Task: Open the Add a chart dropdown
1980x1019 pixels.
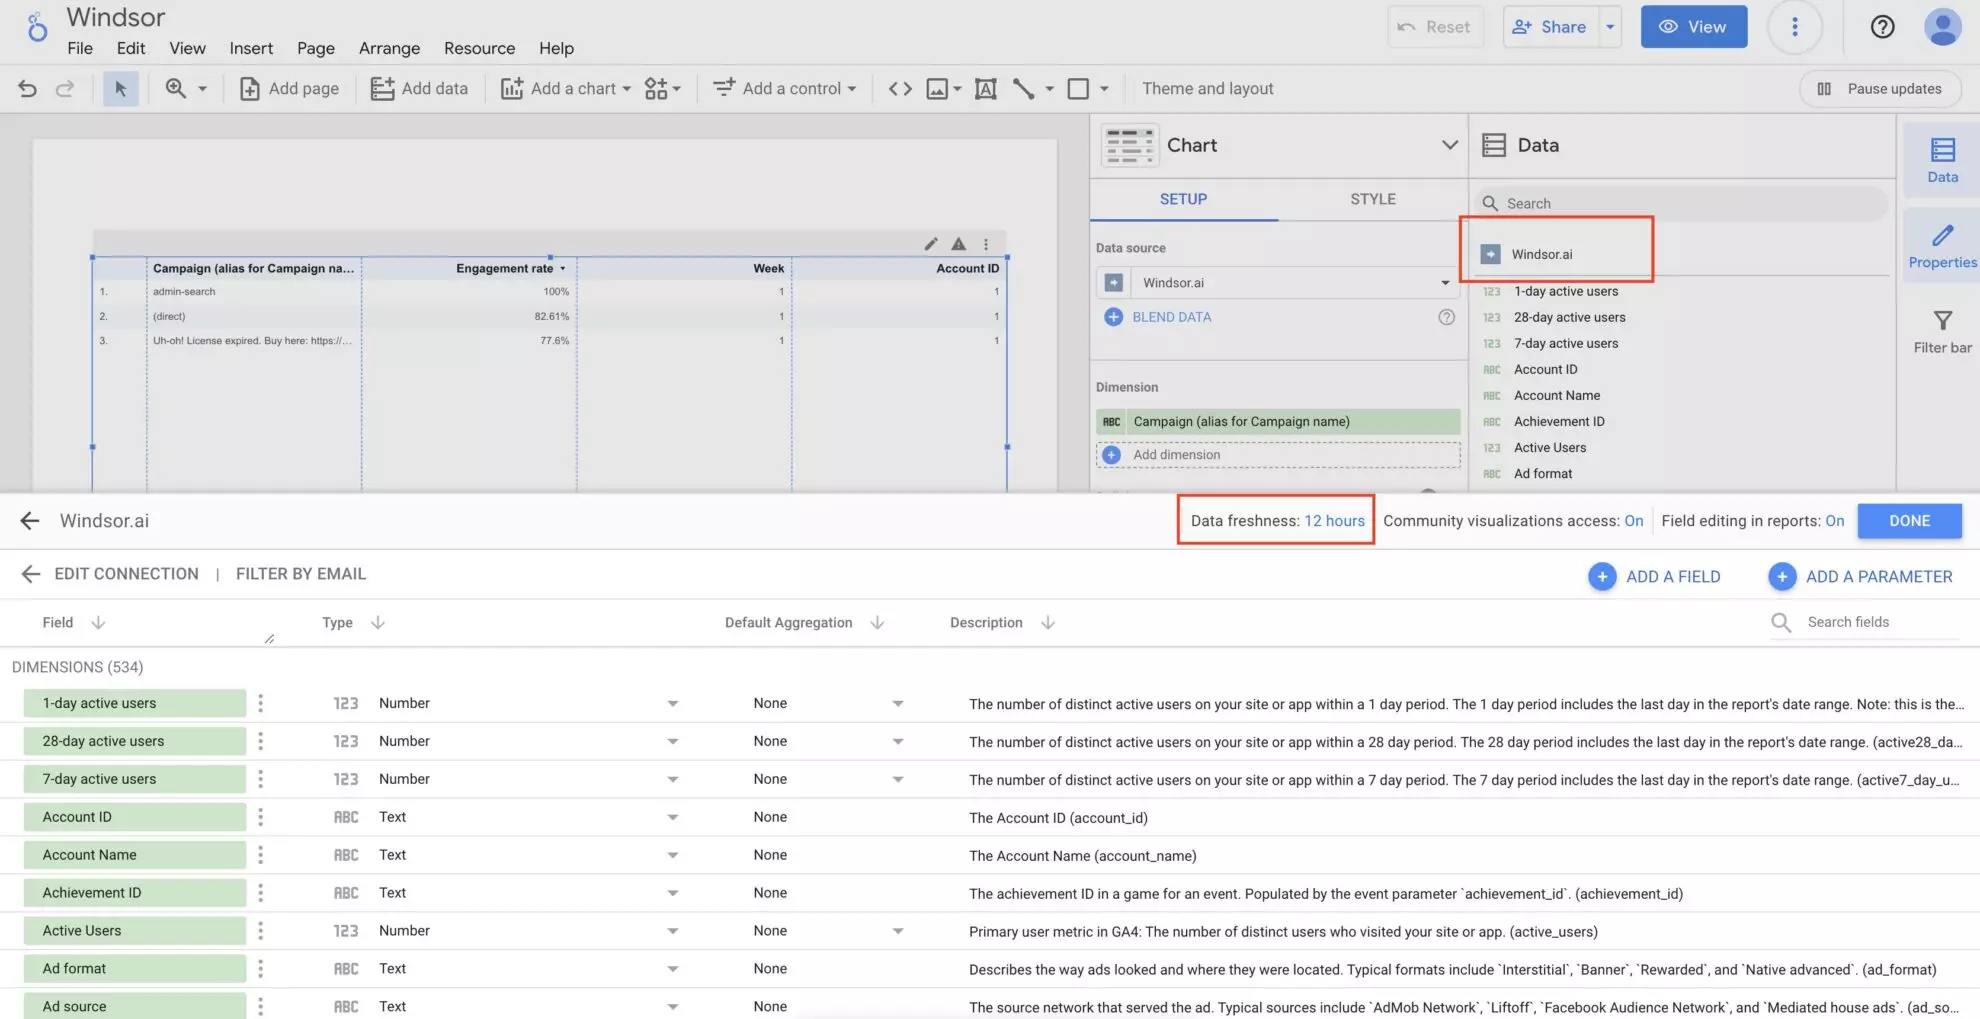Action: [566, 88]
